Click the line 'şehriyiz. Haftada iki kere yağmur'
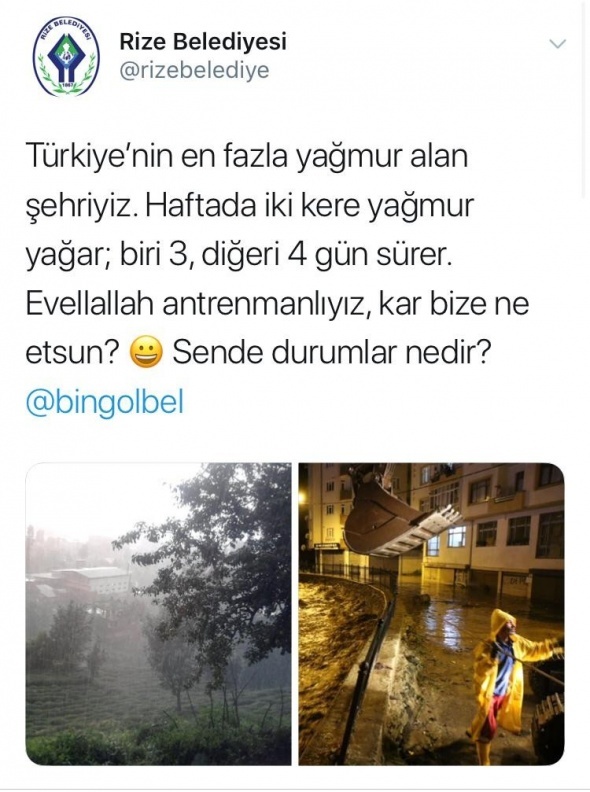590x792 pixels. click(x=250, y=206)
